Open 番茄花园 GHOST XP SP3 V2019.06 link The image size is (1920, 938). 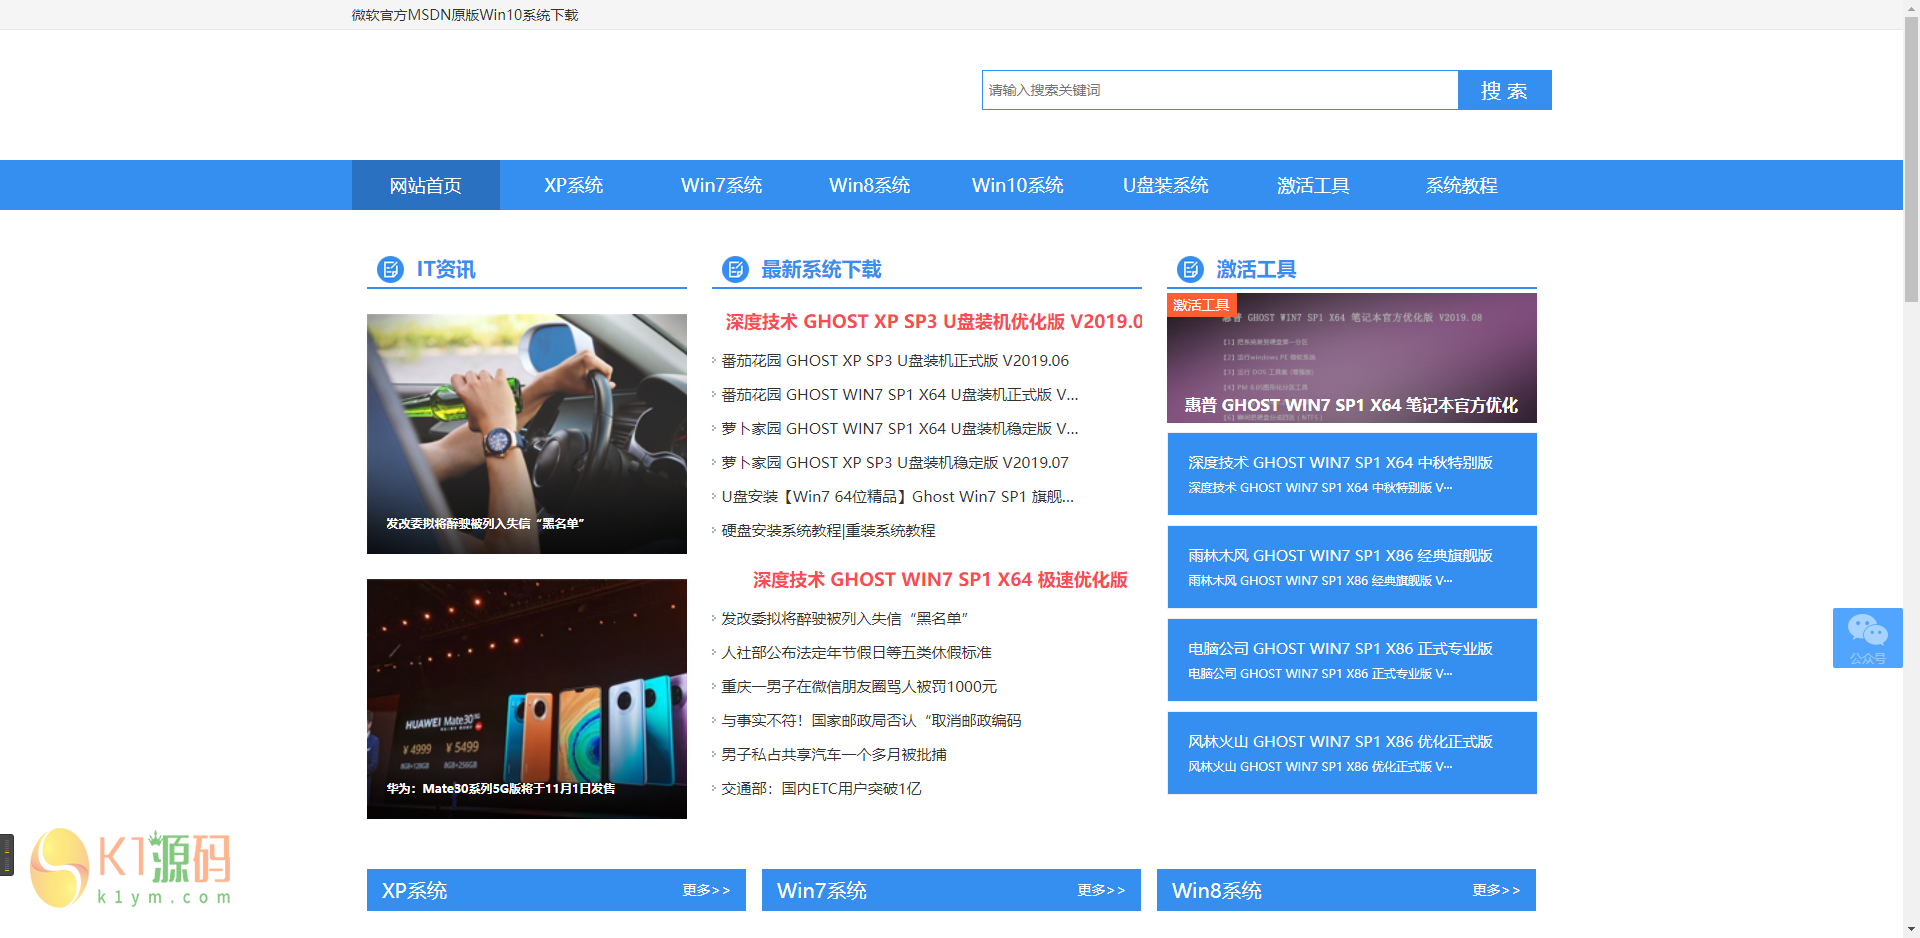tap(895, 361)
